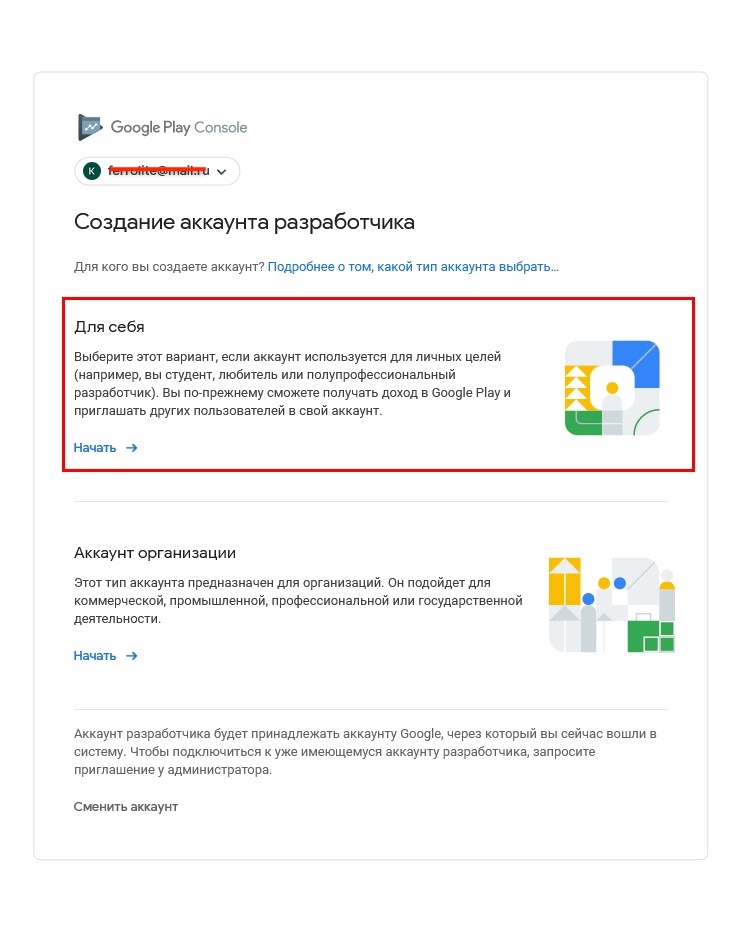The height and width of the screenshot is (926, 732).
Task: Click "Начать" under "Аккаунт организации"
Action: tap(95, 656)
